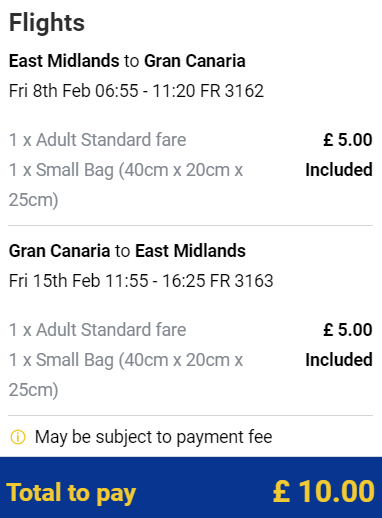382x518 pixels.
Task: Click return Small Bag item
Action: pos(126,375)
